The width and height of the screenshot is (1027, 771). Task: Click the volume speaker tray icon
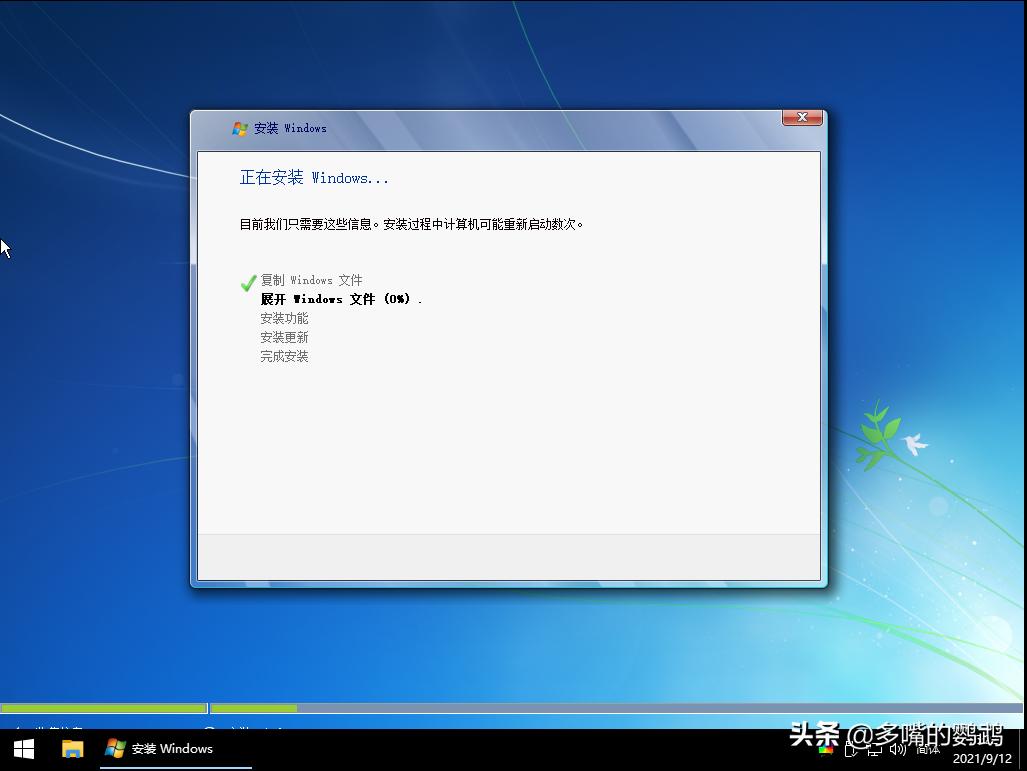tap(898, 749)
